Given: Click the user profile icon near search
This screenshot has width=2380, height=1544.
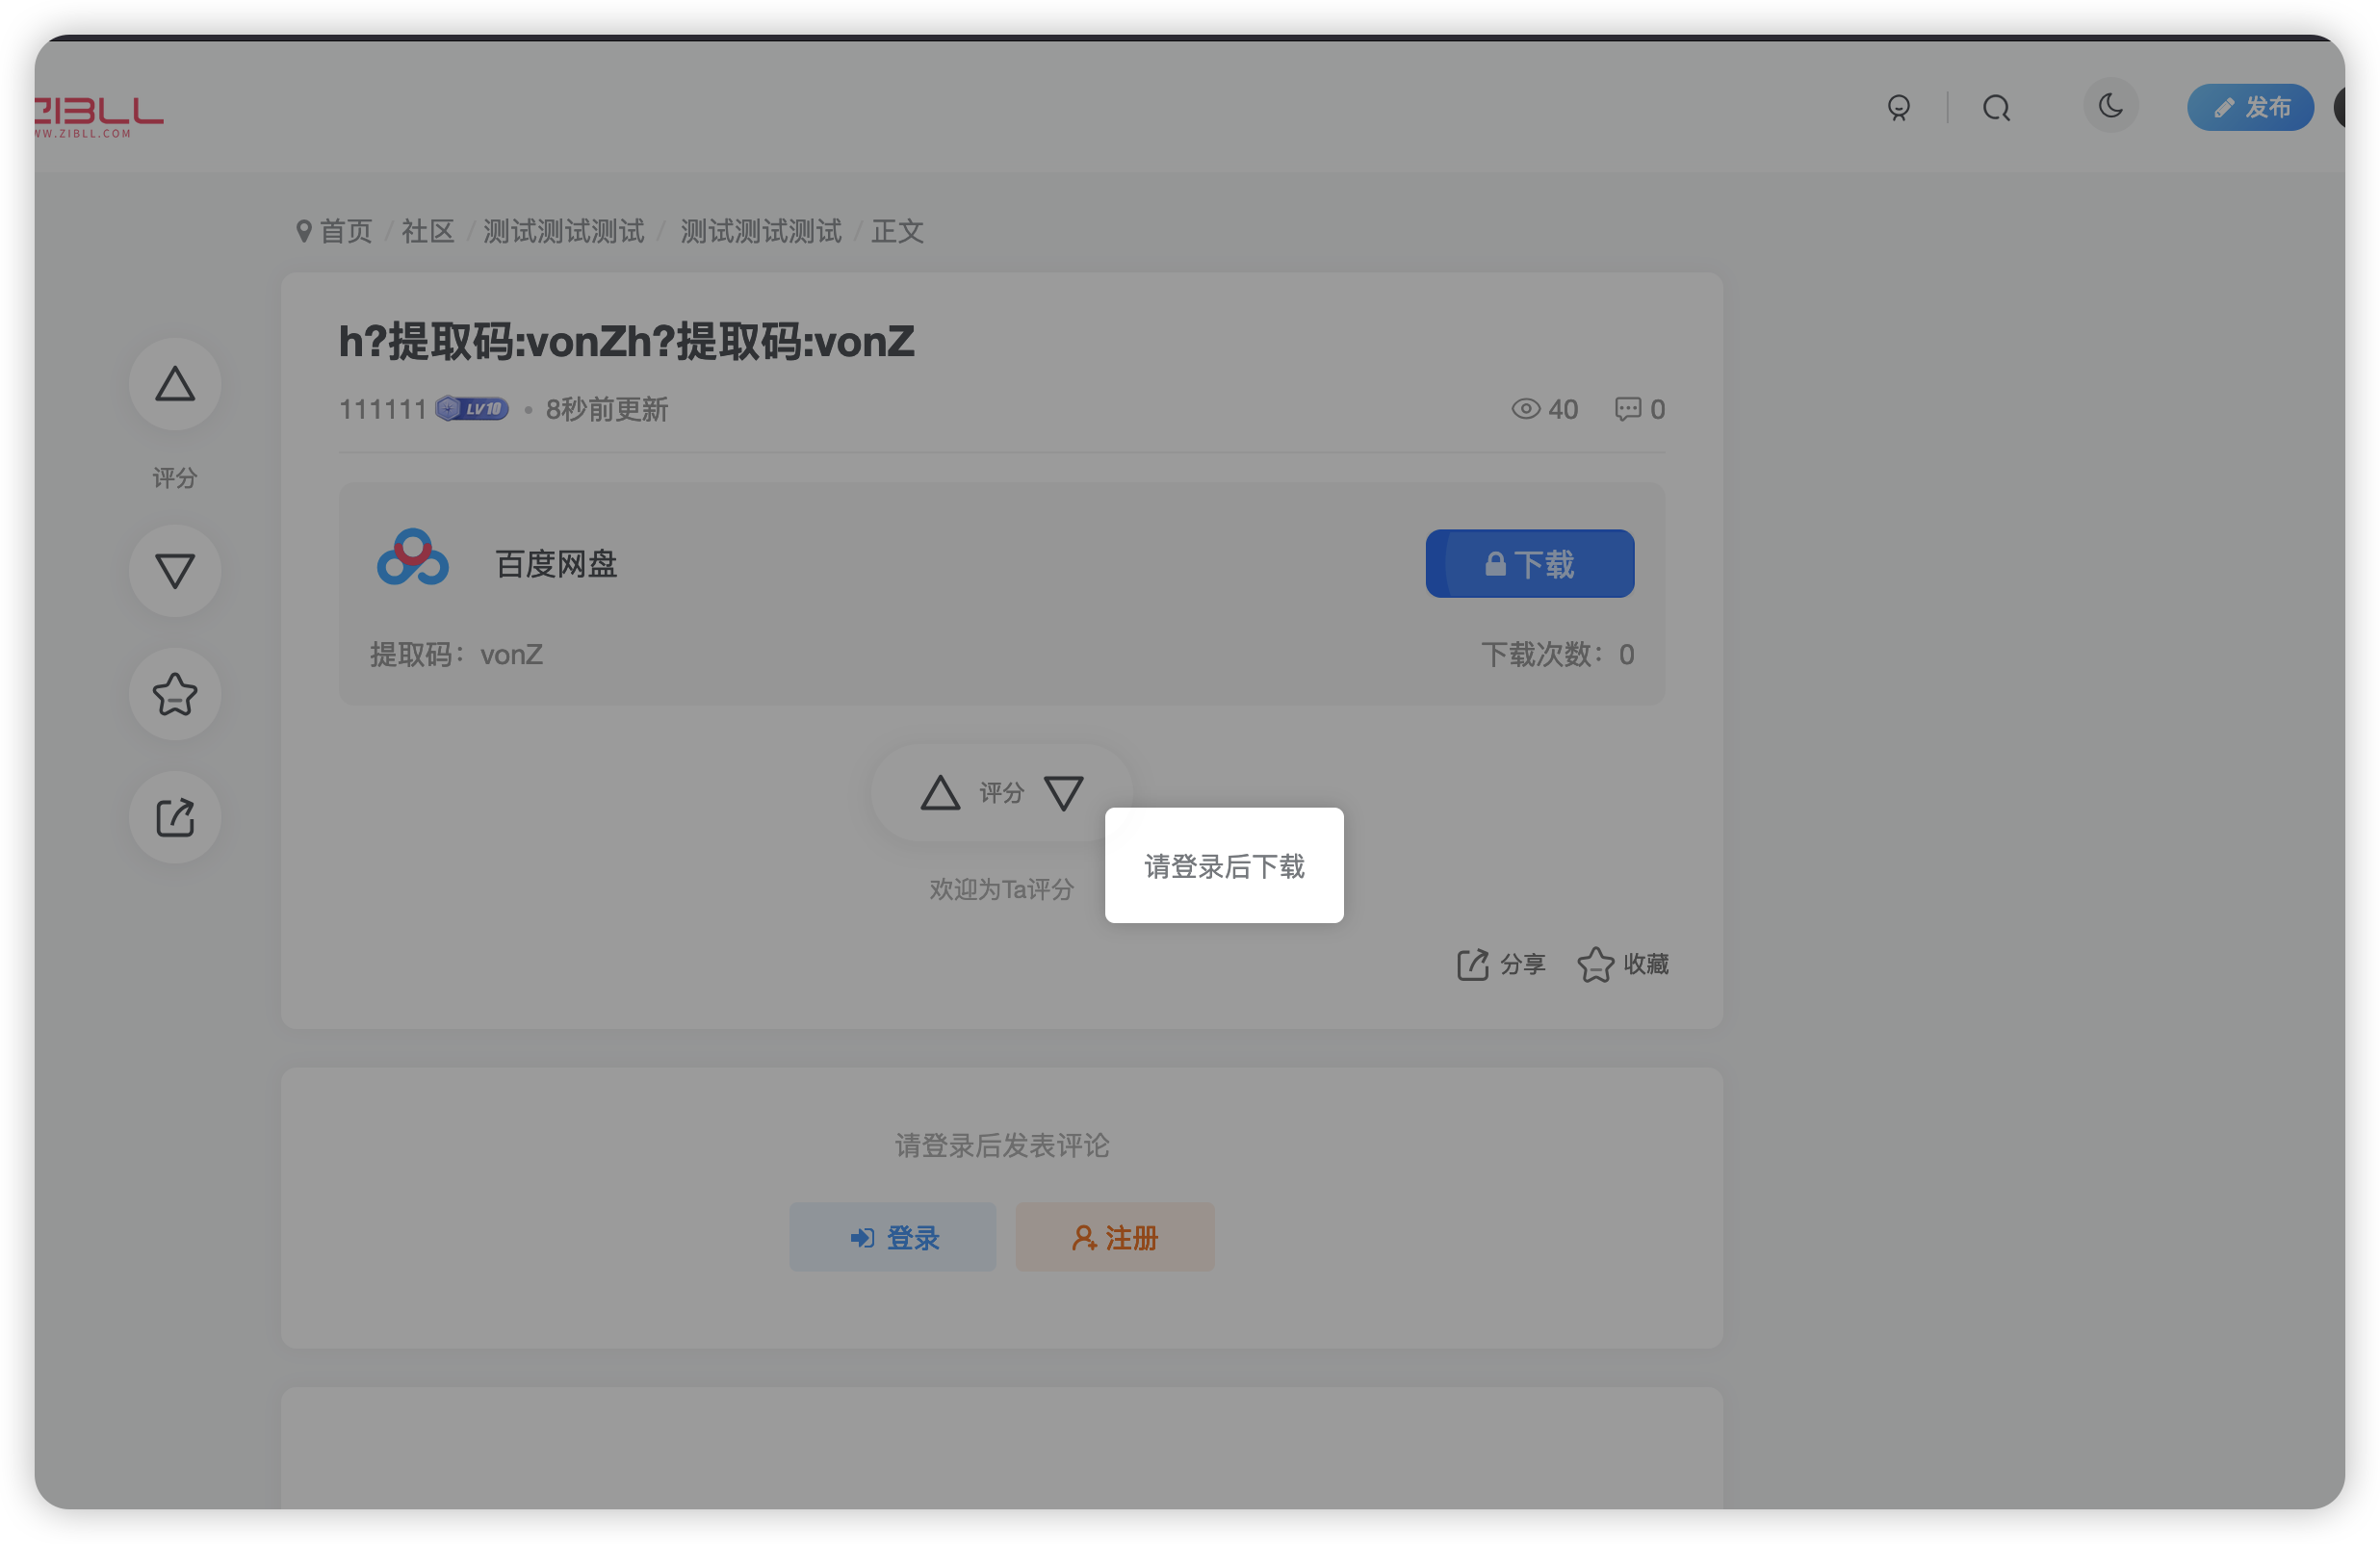Looking at the screenshot, I should 1898,107.
